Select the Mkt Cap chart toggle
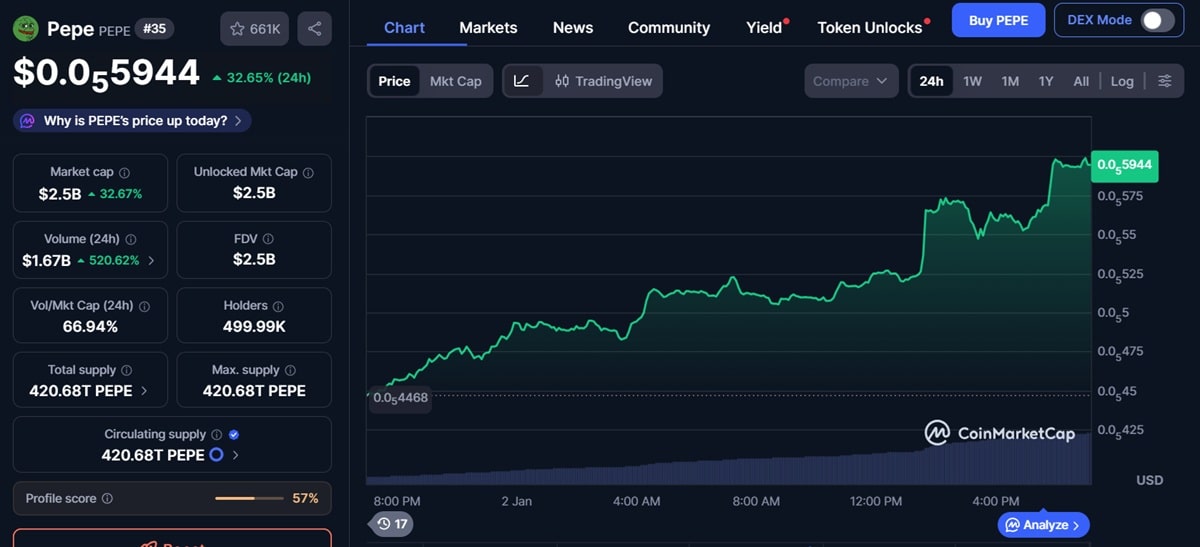1200x547 pixels. tap(456, 81)
